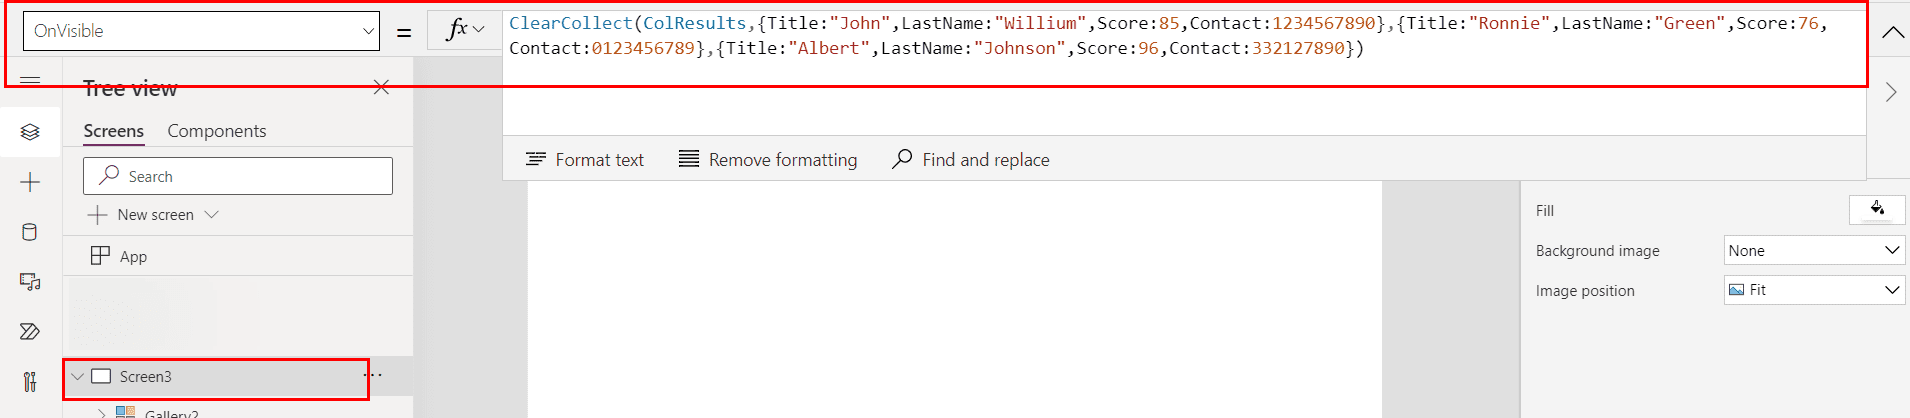The width and height of the screenshot is (1910, 418).
Task: Collapse the formula bar with the up chevron
Action: tap(1892, 33)
